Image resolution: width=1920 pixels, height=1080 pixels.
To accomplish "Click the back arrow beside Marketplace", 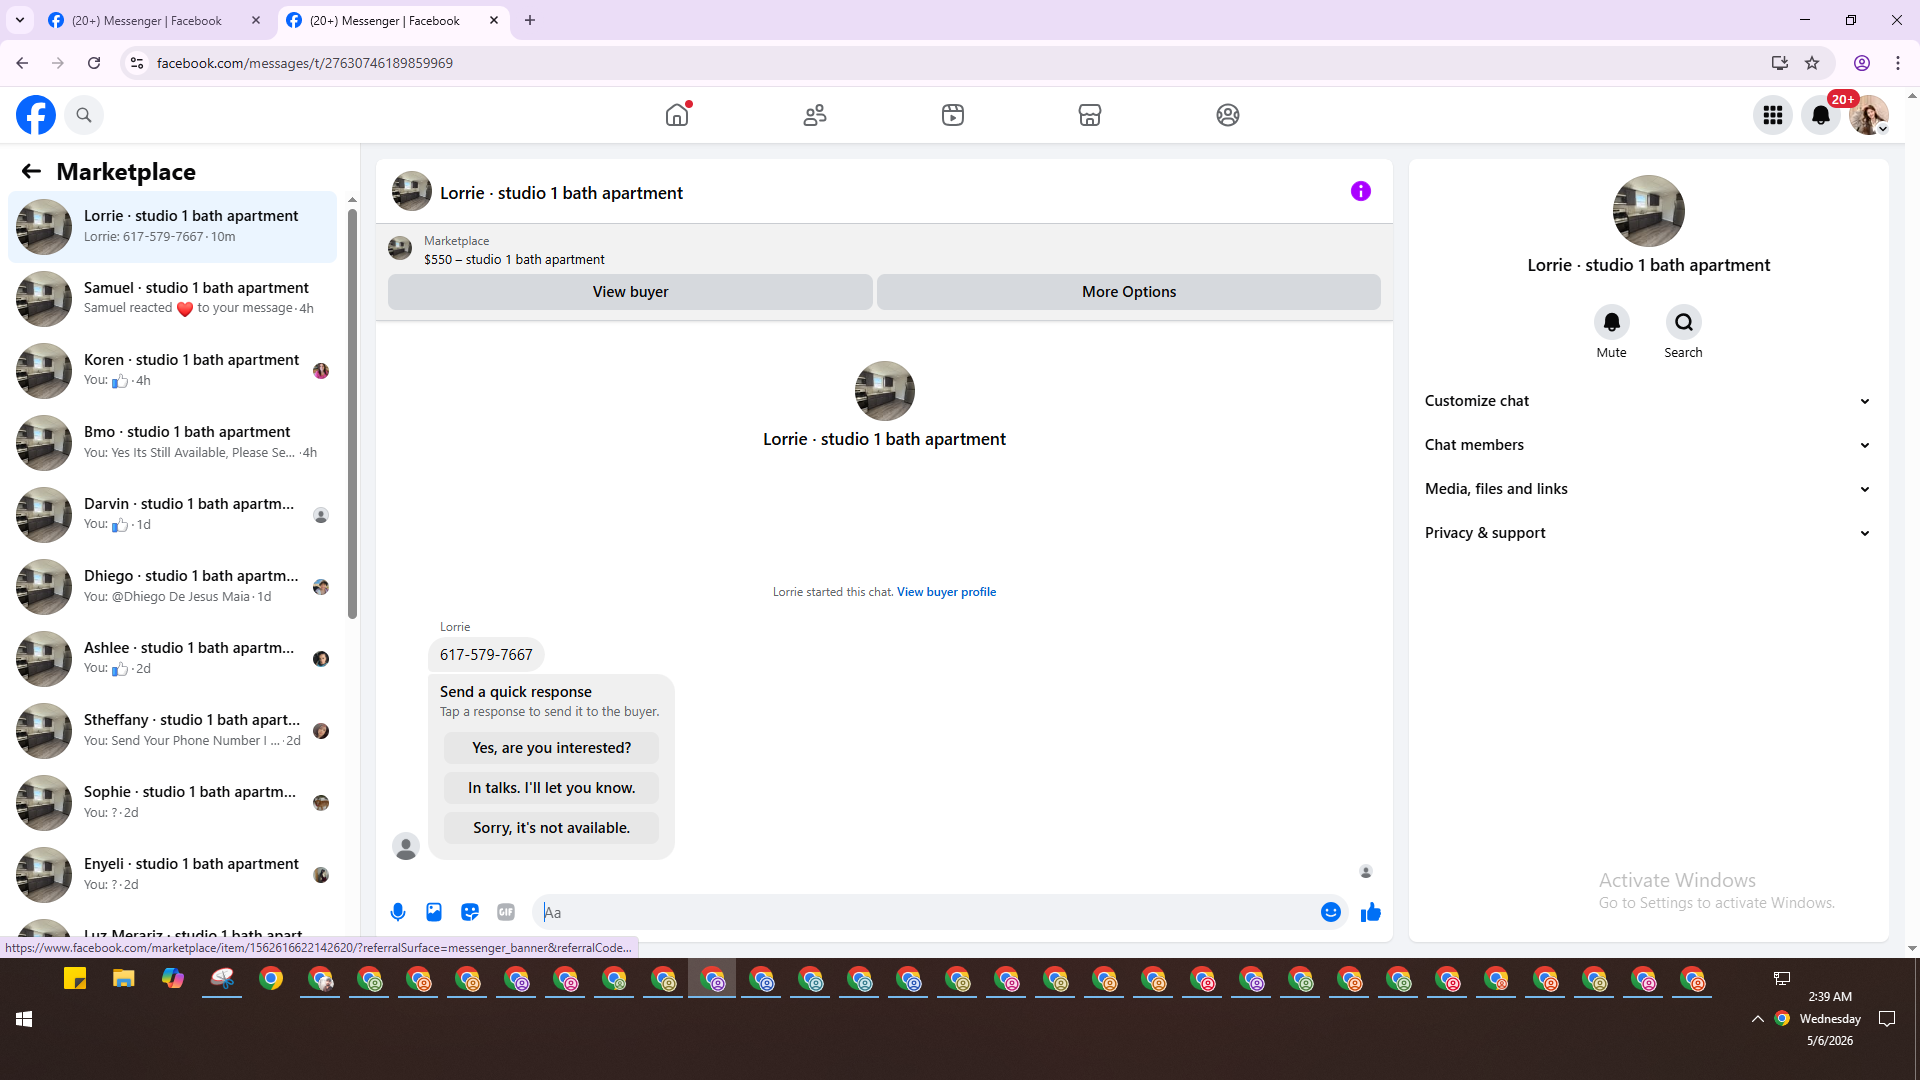I will coord(31,172).
